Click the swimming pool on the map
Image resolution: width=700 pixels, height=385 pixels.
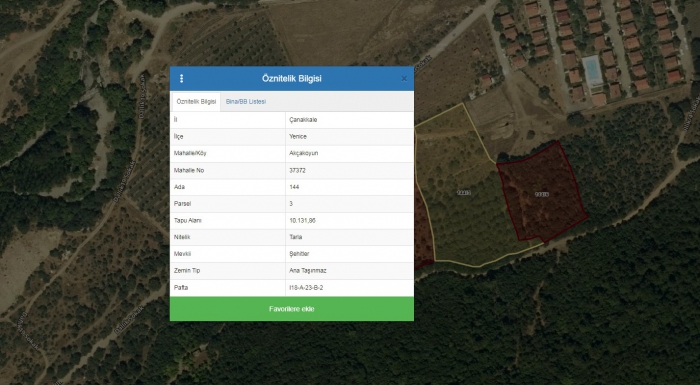(x=593, y=71)
